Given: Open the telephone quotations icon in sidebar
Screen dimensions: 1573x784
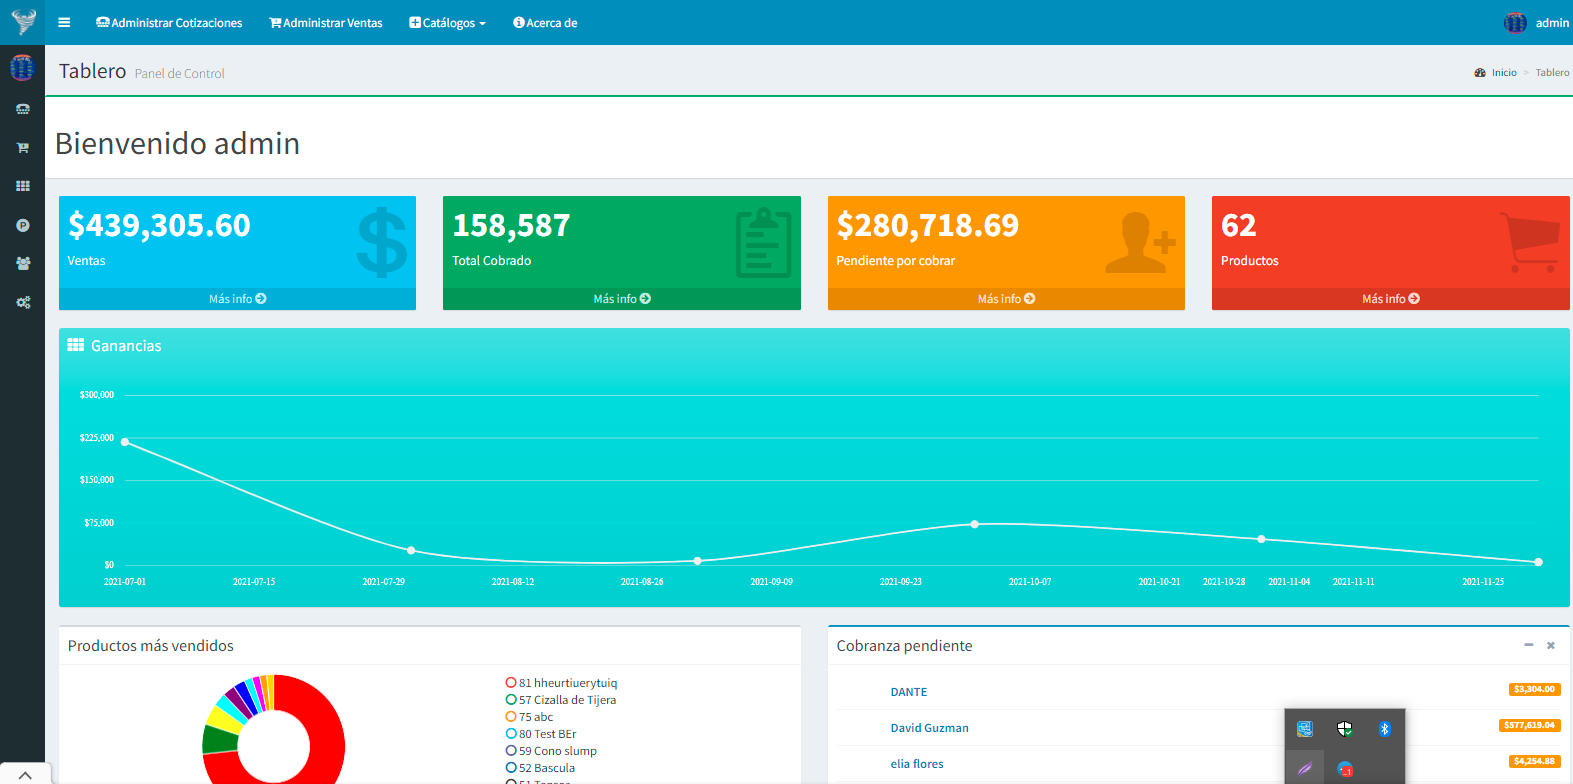Looking at the screenshot, I should coord(22,109).
